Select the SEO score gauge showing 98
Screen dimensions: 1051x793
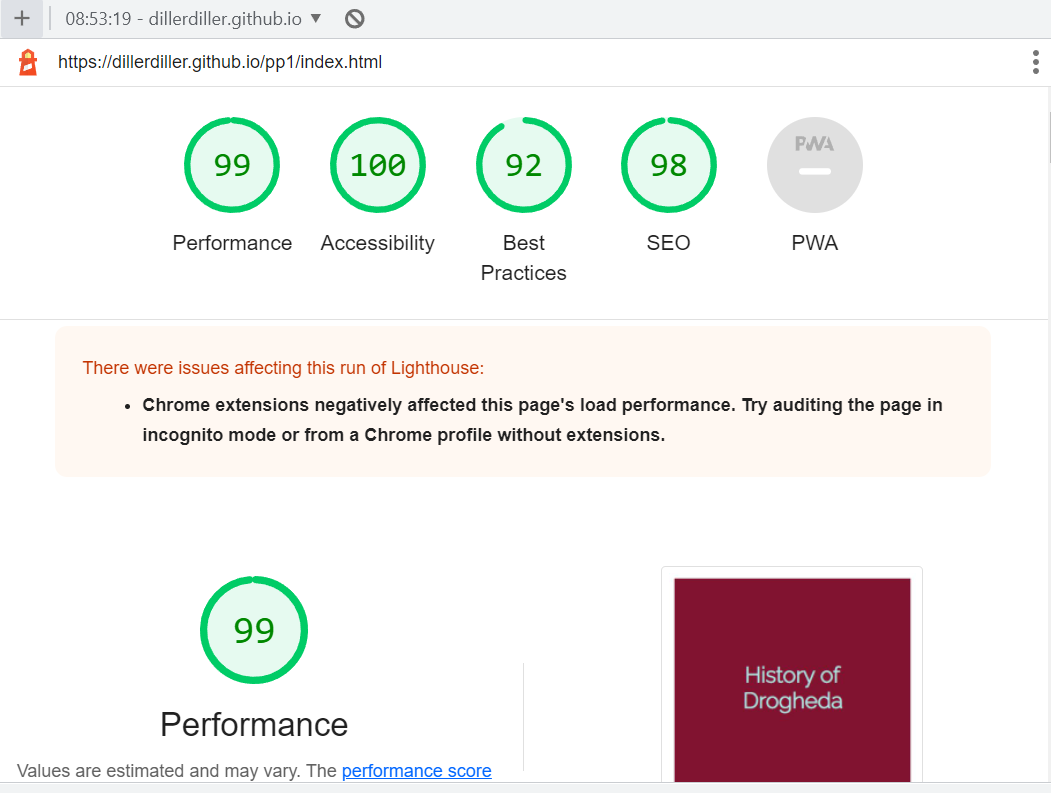[668, 165]
